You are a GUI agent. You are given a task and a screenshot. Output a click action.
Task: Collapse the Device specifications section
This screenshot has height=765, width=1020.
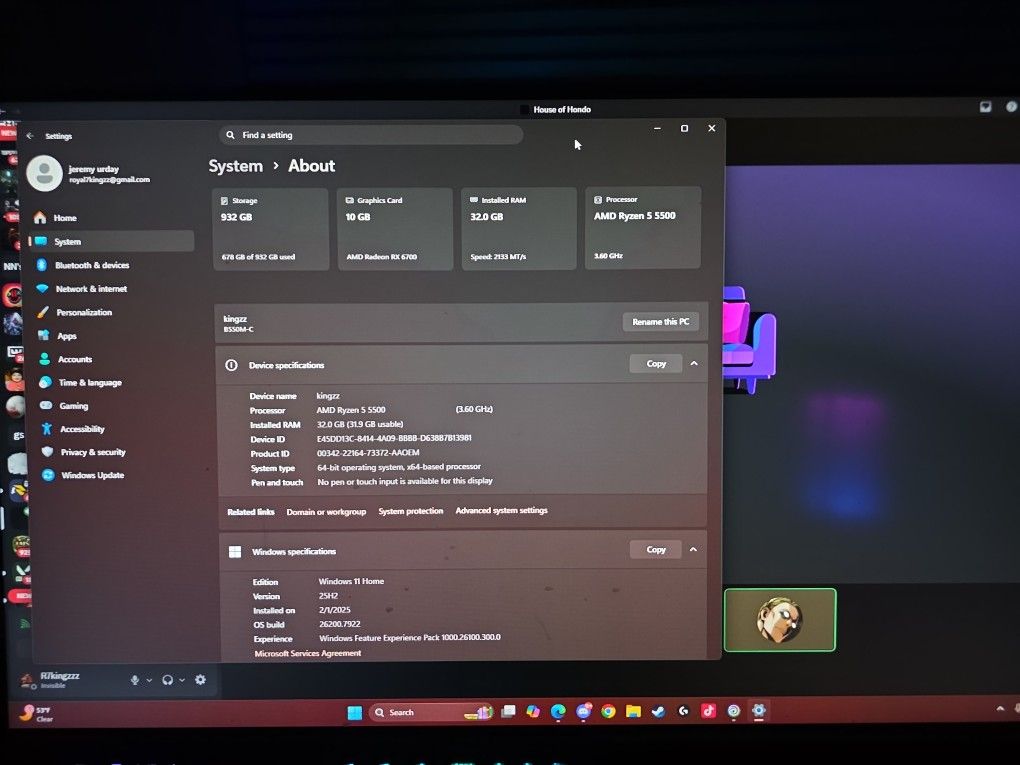[x=694, y=364]
